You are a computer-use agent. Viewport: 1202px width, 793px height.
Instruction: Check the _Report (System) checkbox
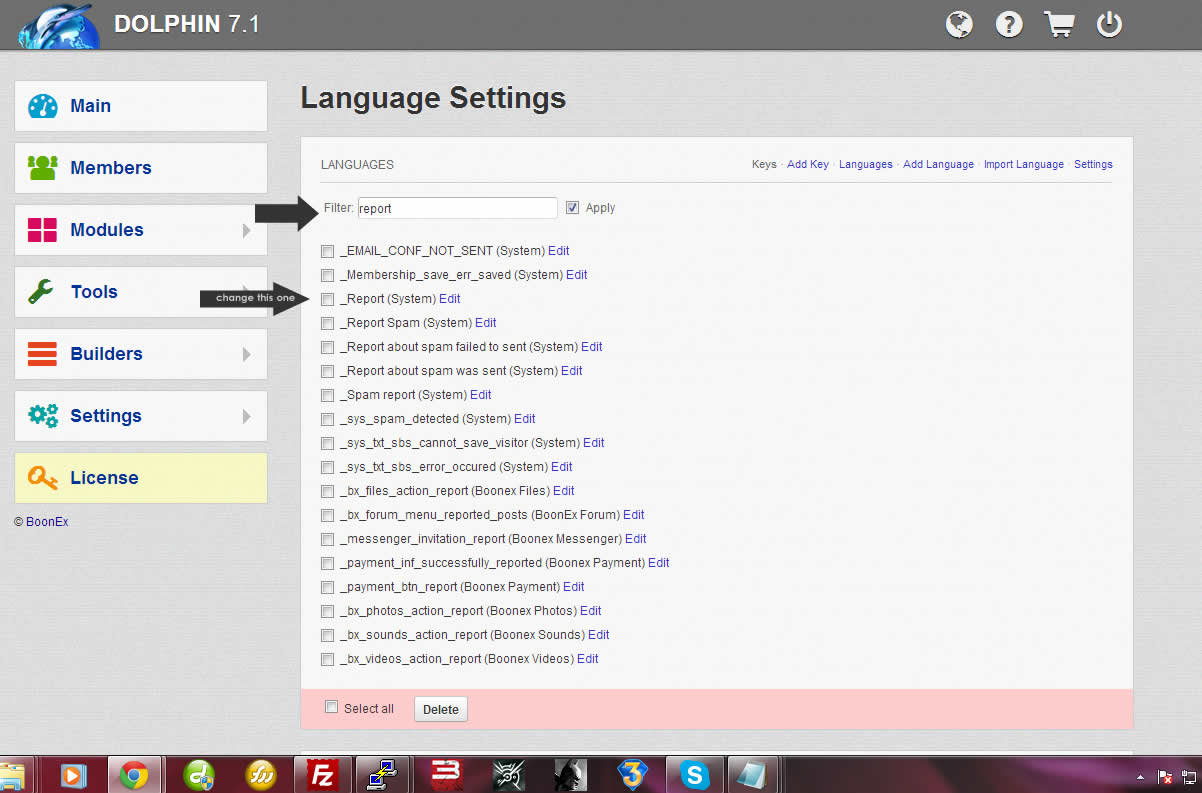327,299
